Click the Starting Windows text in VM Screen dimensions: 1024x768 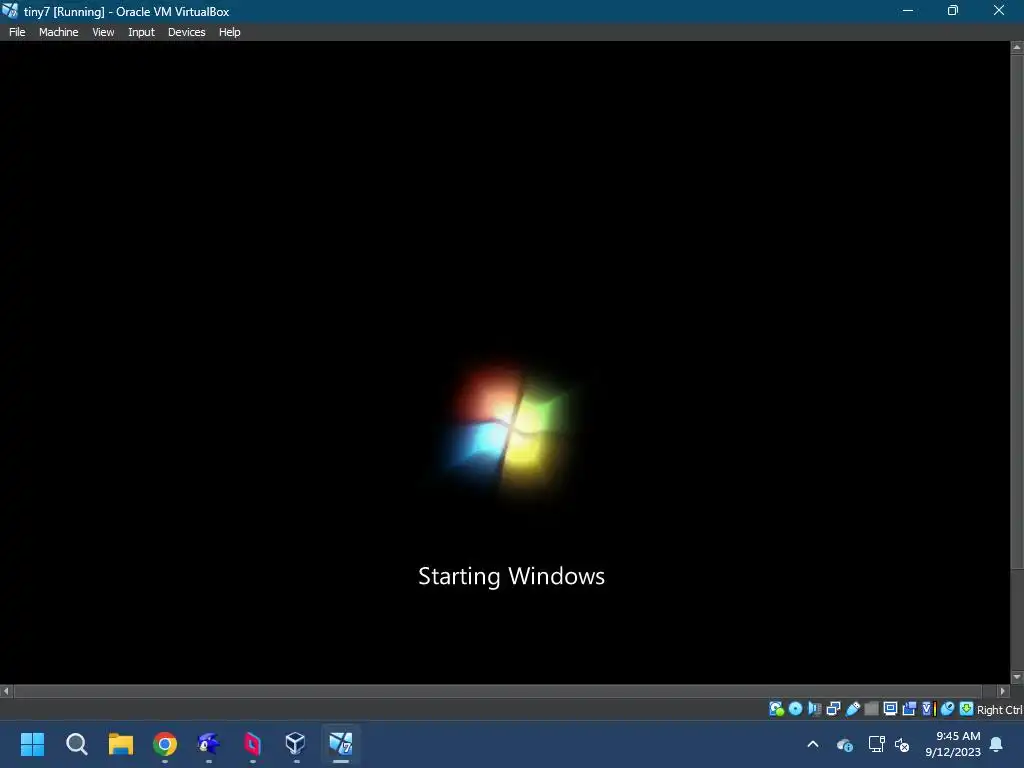[511, 576]
